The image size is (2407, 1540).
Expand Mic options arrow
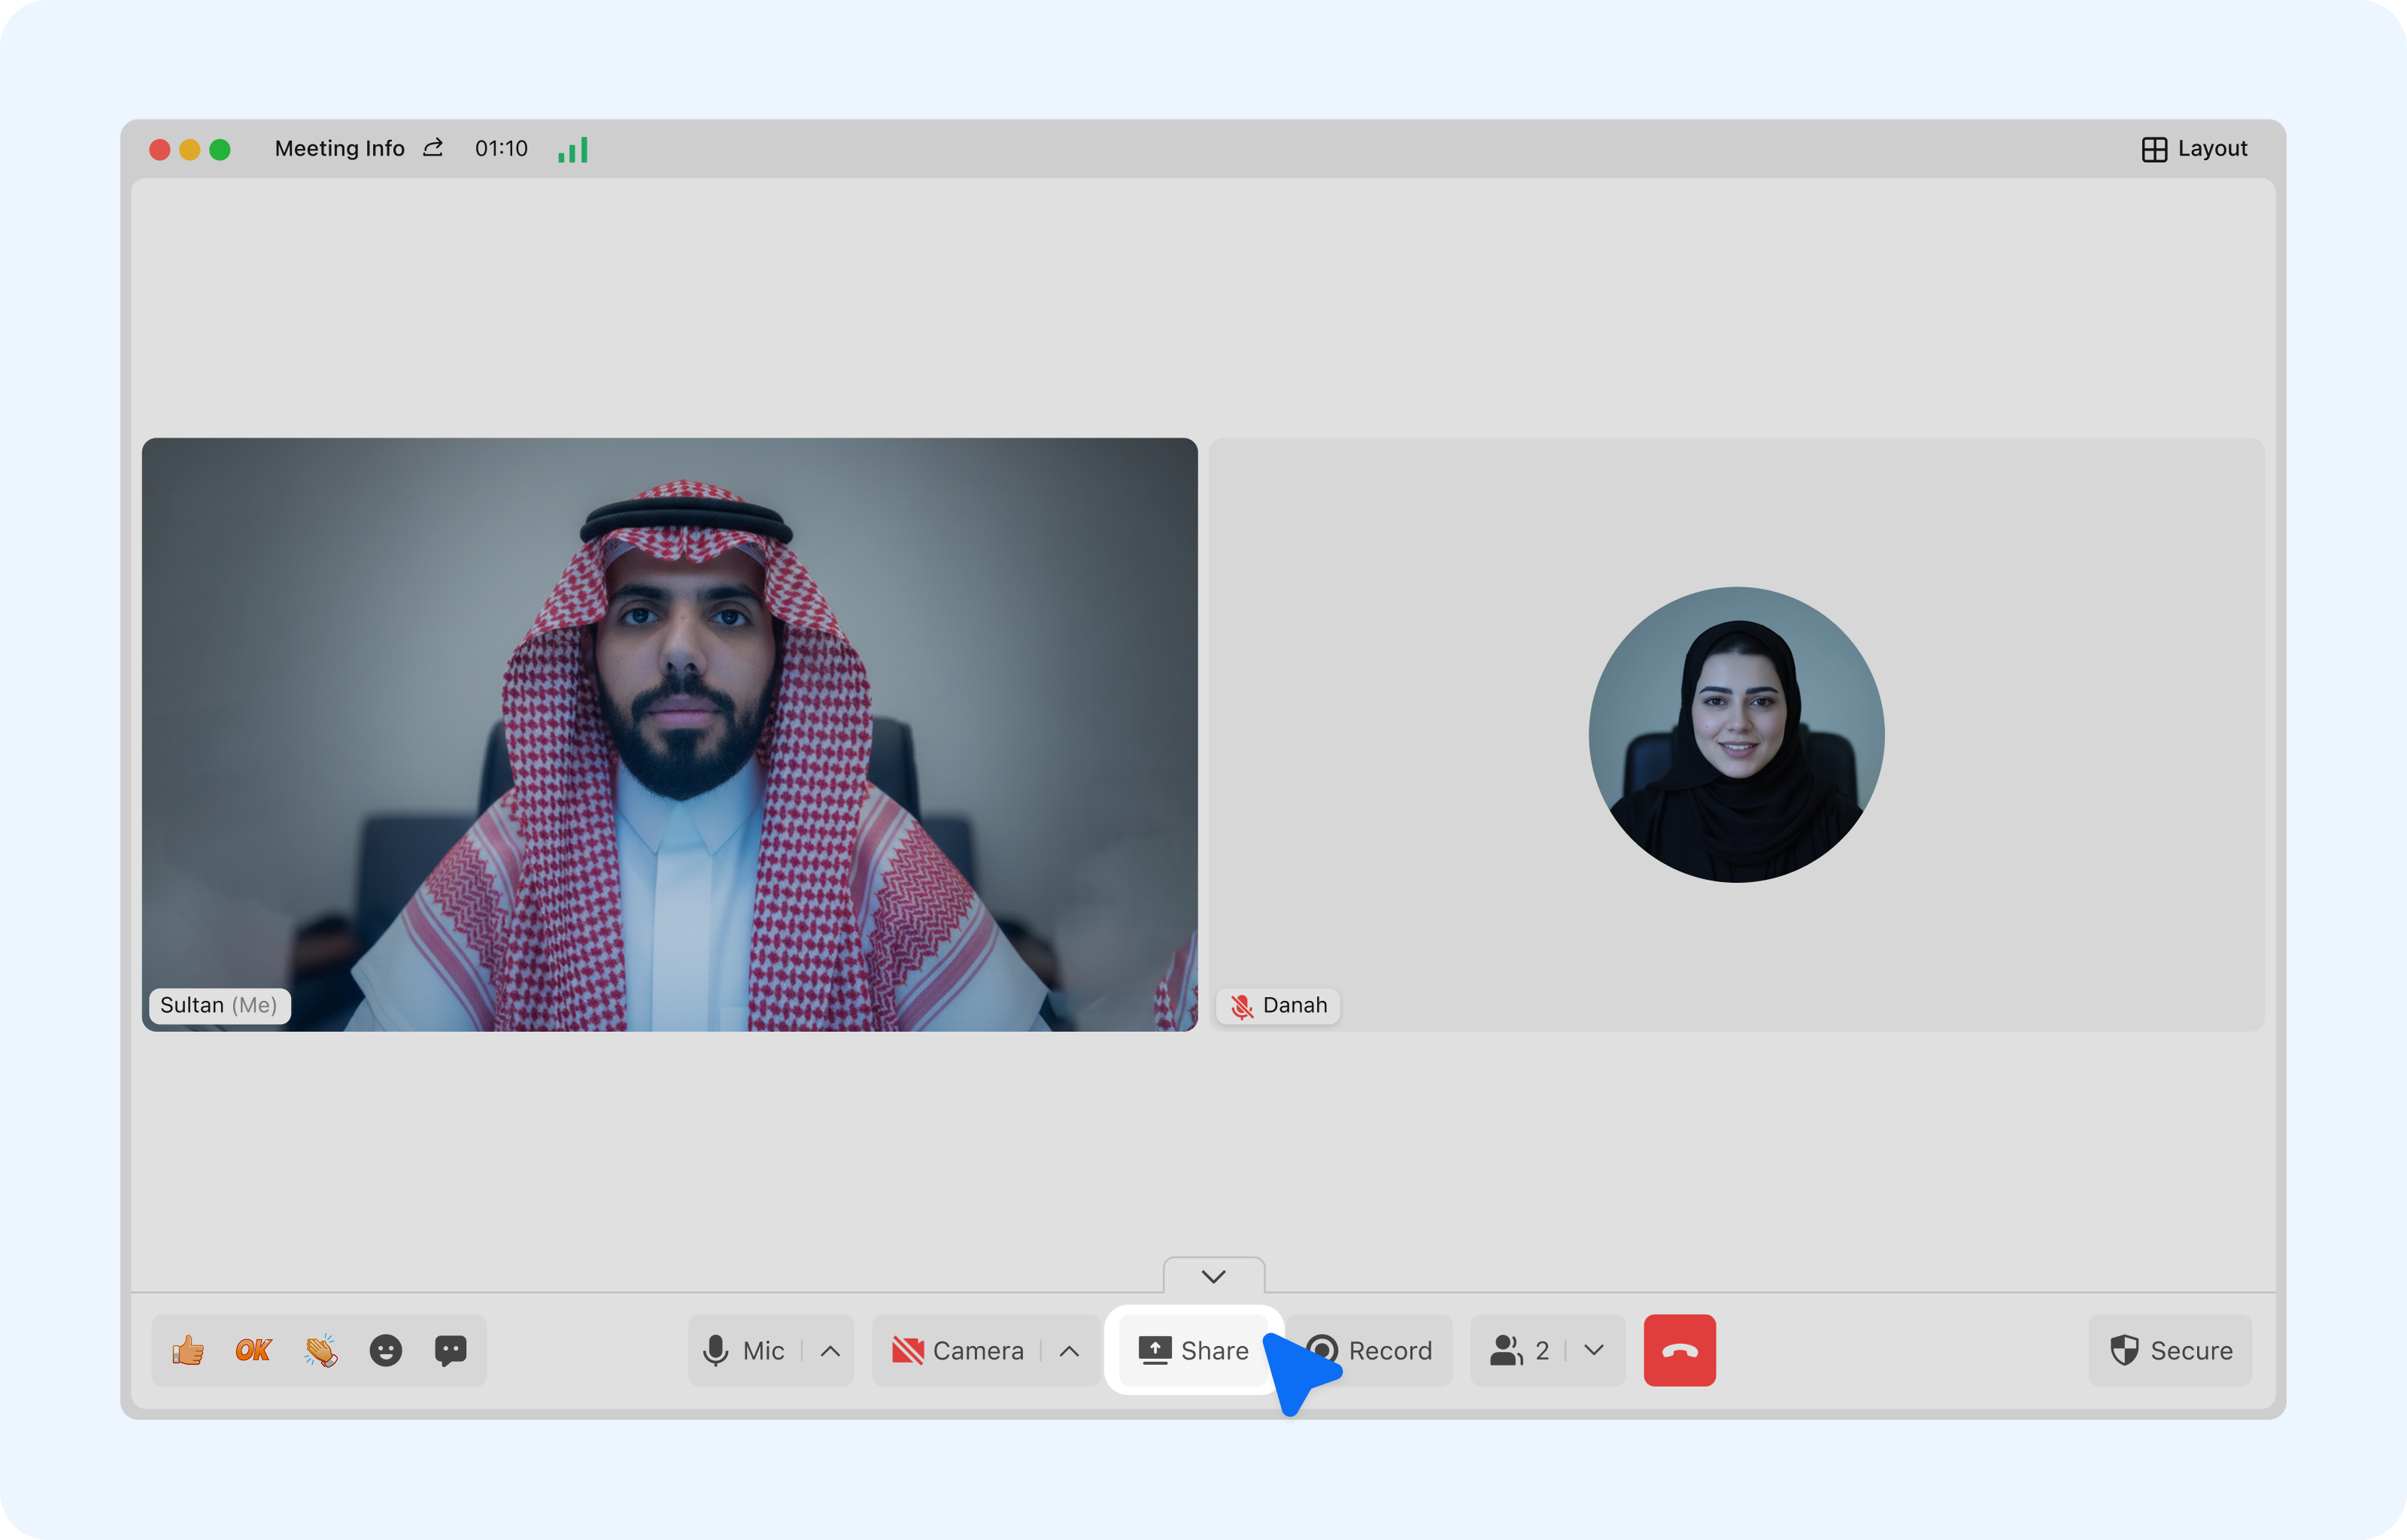click(x=830, y=1350)
